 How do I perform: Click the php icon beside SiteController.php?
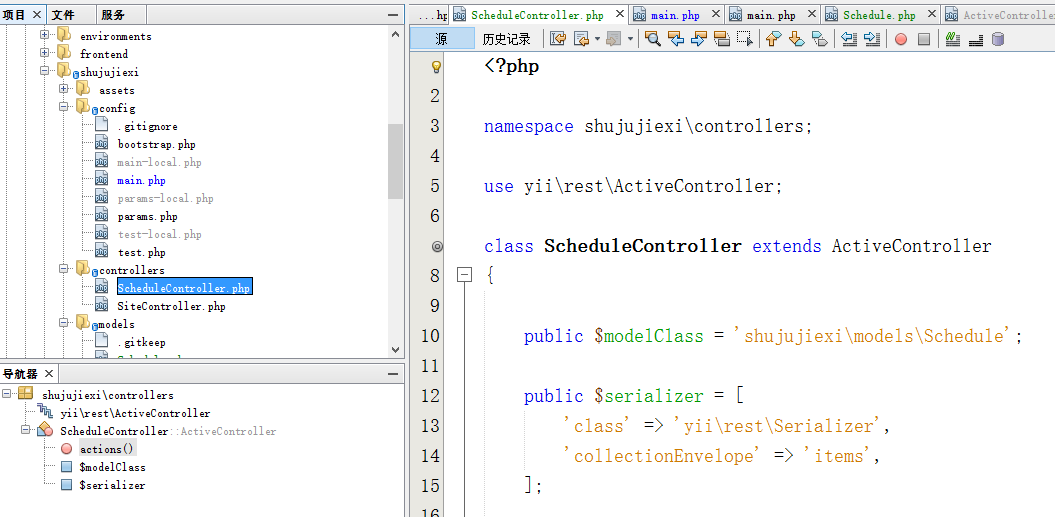pyautogui.click(x=102, y=306)
